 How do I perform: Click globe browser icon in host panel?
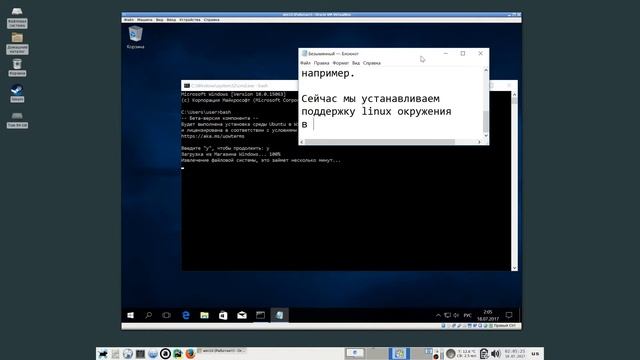pyautogui.click(x=128, y=353)
